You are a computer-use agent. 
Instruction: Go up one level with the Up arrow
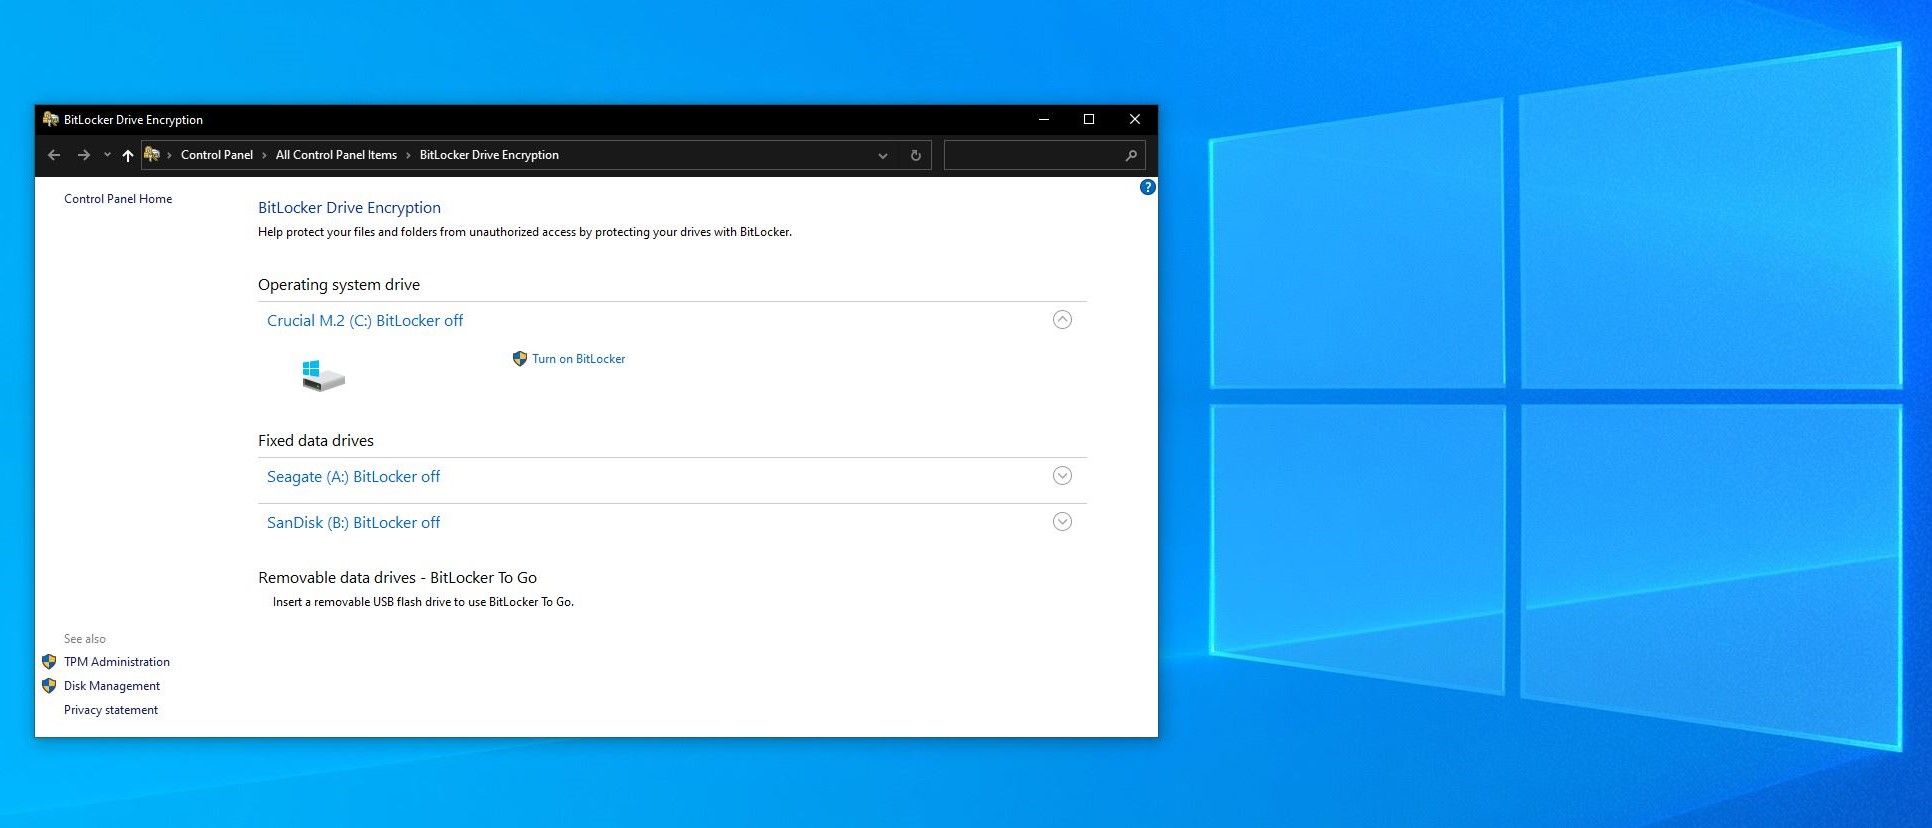click(128, 155)
